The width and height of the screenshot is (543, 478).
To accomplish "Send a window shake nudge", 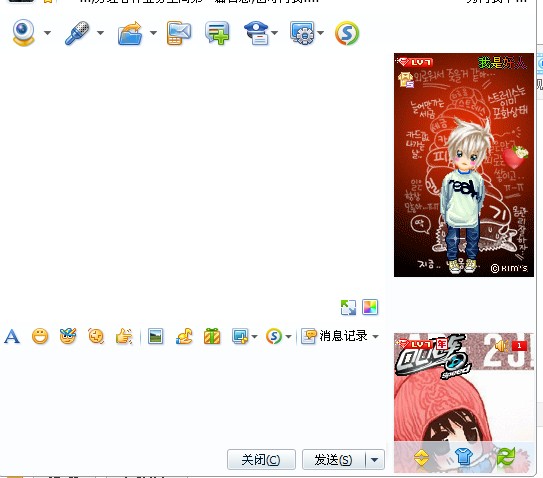I will pyautogui.click(x=96, y=336).
